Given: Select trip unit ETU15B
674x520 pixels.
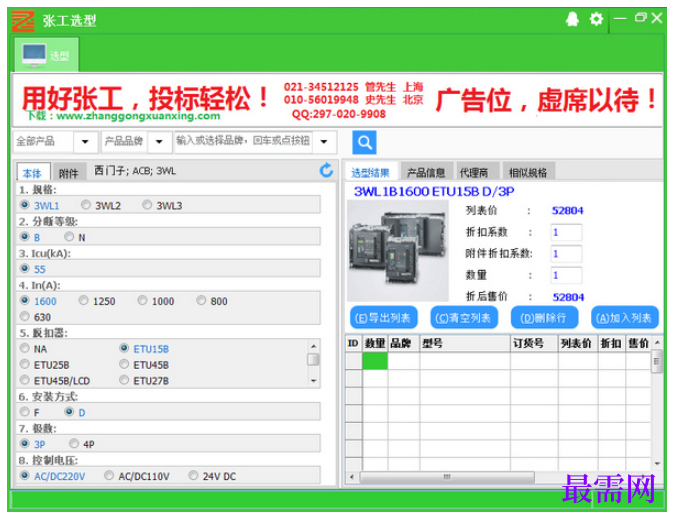Looking at the screenshot, I should [x=124, y=348].
